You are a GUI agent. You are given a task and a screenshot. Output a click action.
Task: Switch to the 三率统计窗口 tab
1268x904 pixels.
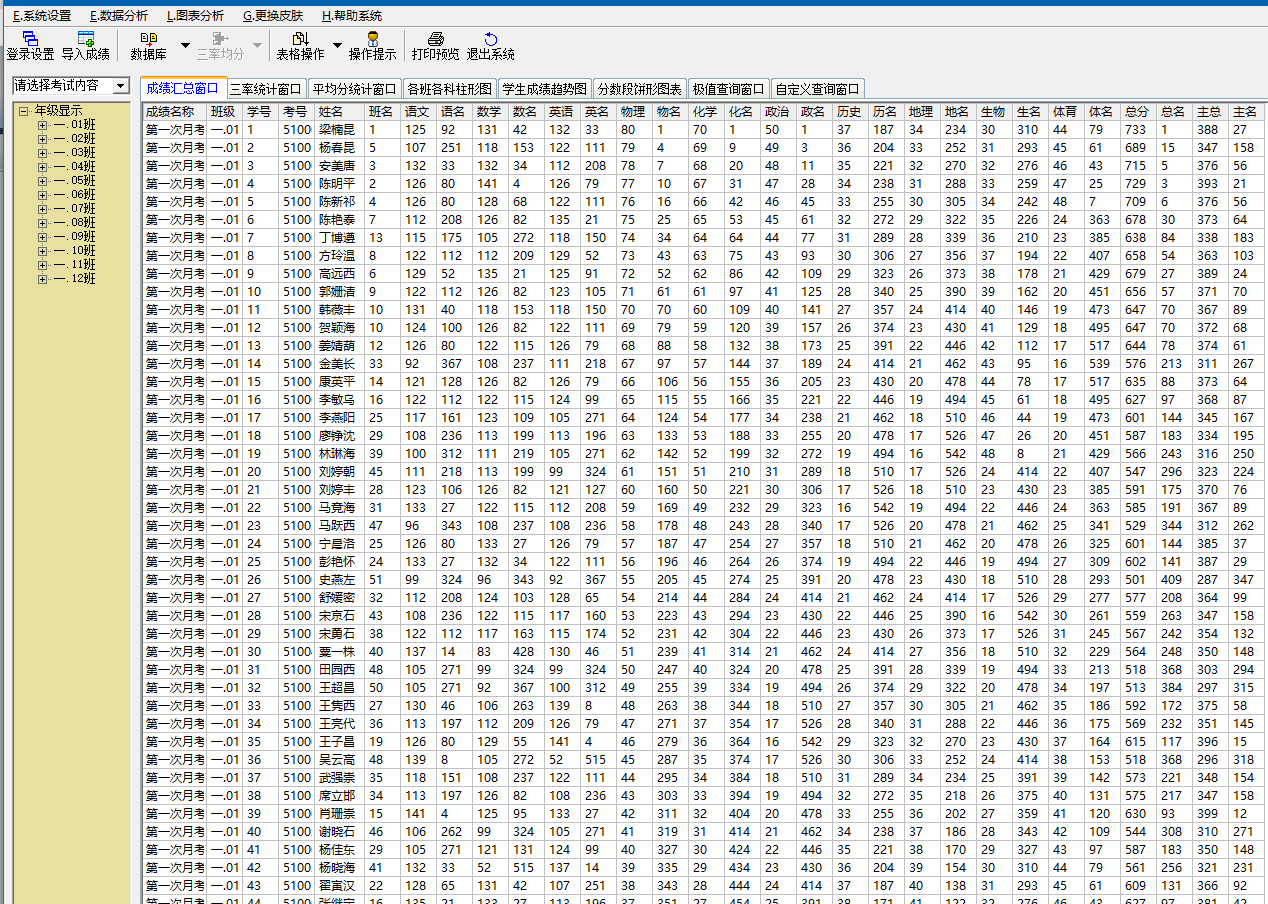pyautogui.click(x=266, y=89)
